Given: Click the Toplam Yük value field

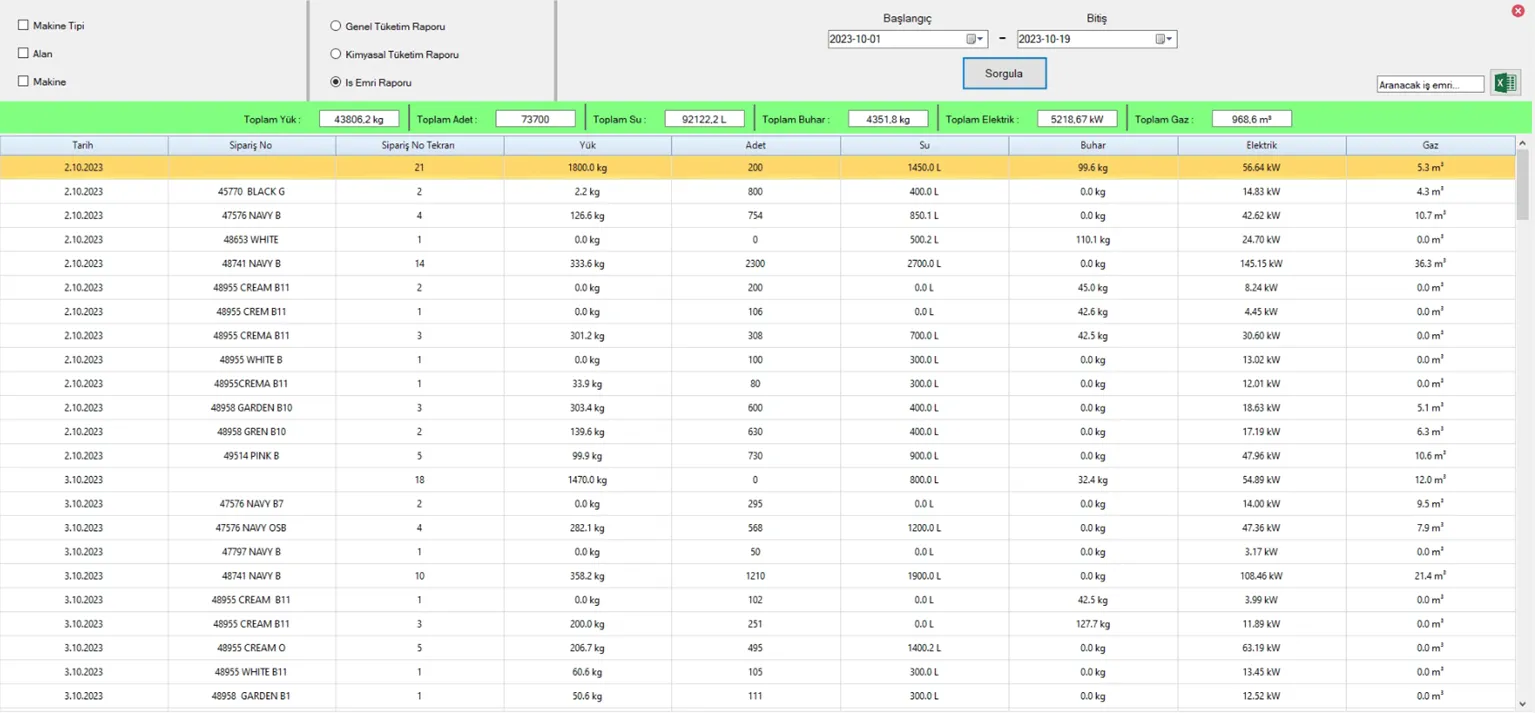Looking at the screenshot, I should click(x=359, y=119).
